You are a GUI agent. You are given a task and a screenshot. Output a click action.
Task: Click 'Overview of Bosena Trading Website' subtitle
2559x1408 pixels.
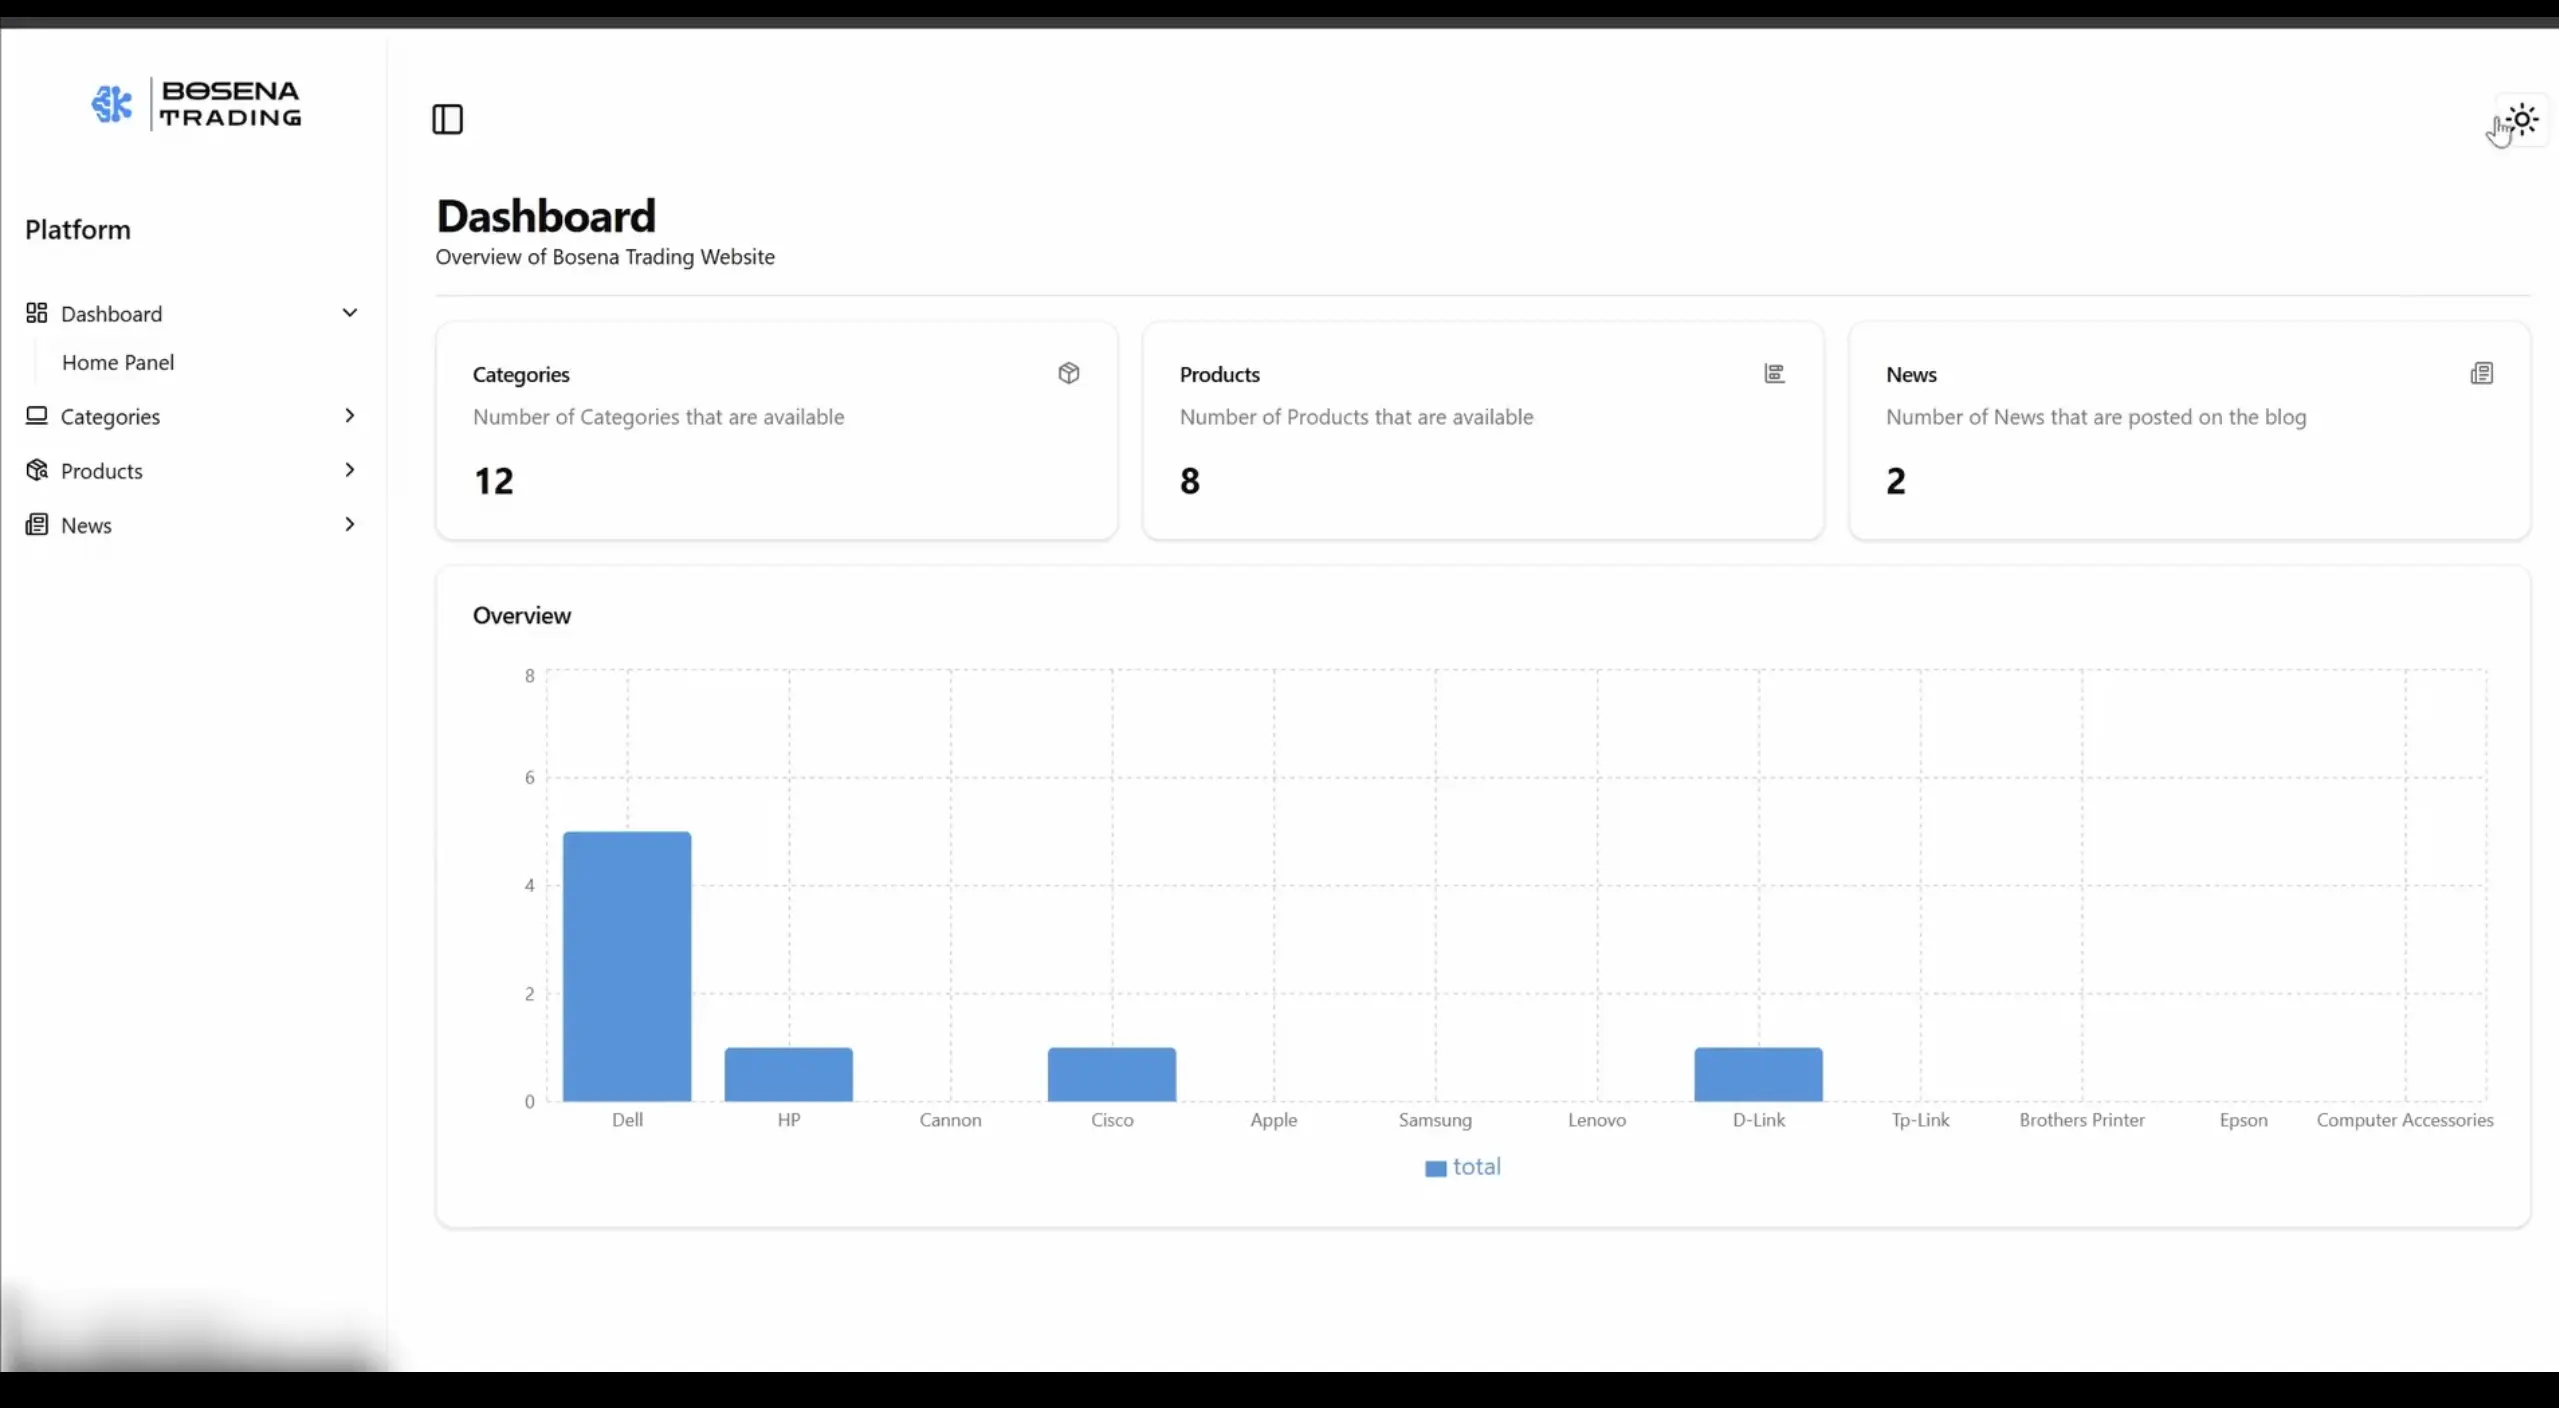[605, 257]
